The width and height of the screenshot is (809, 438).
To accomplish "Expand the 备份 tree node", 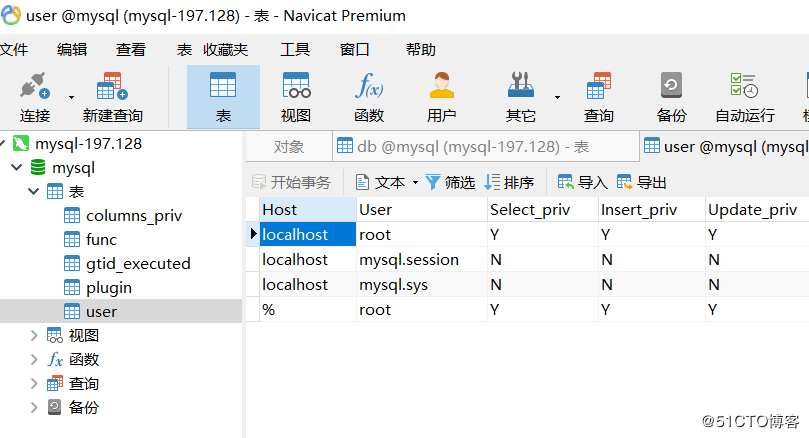I will [34, 408].
